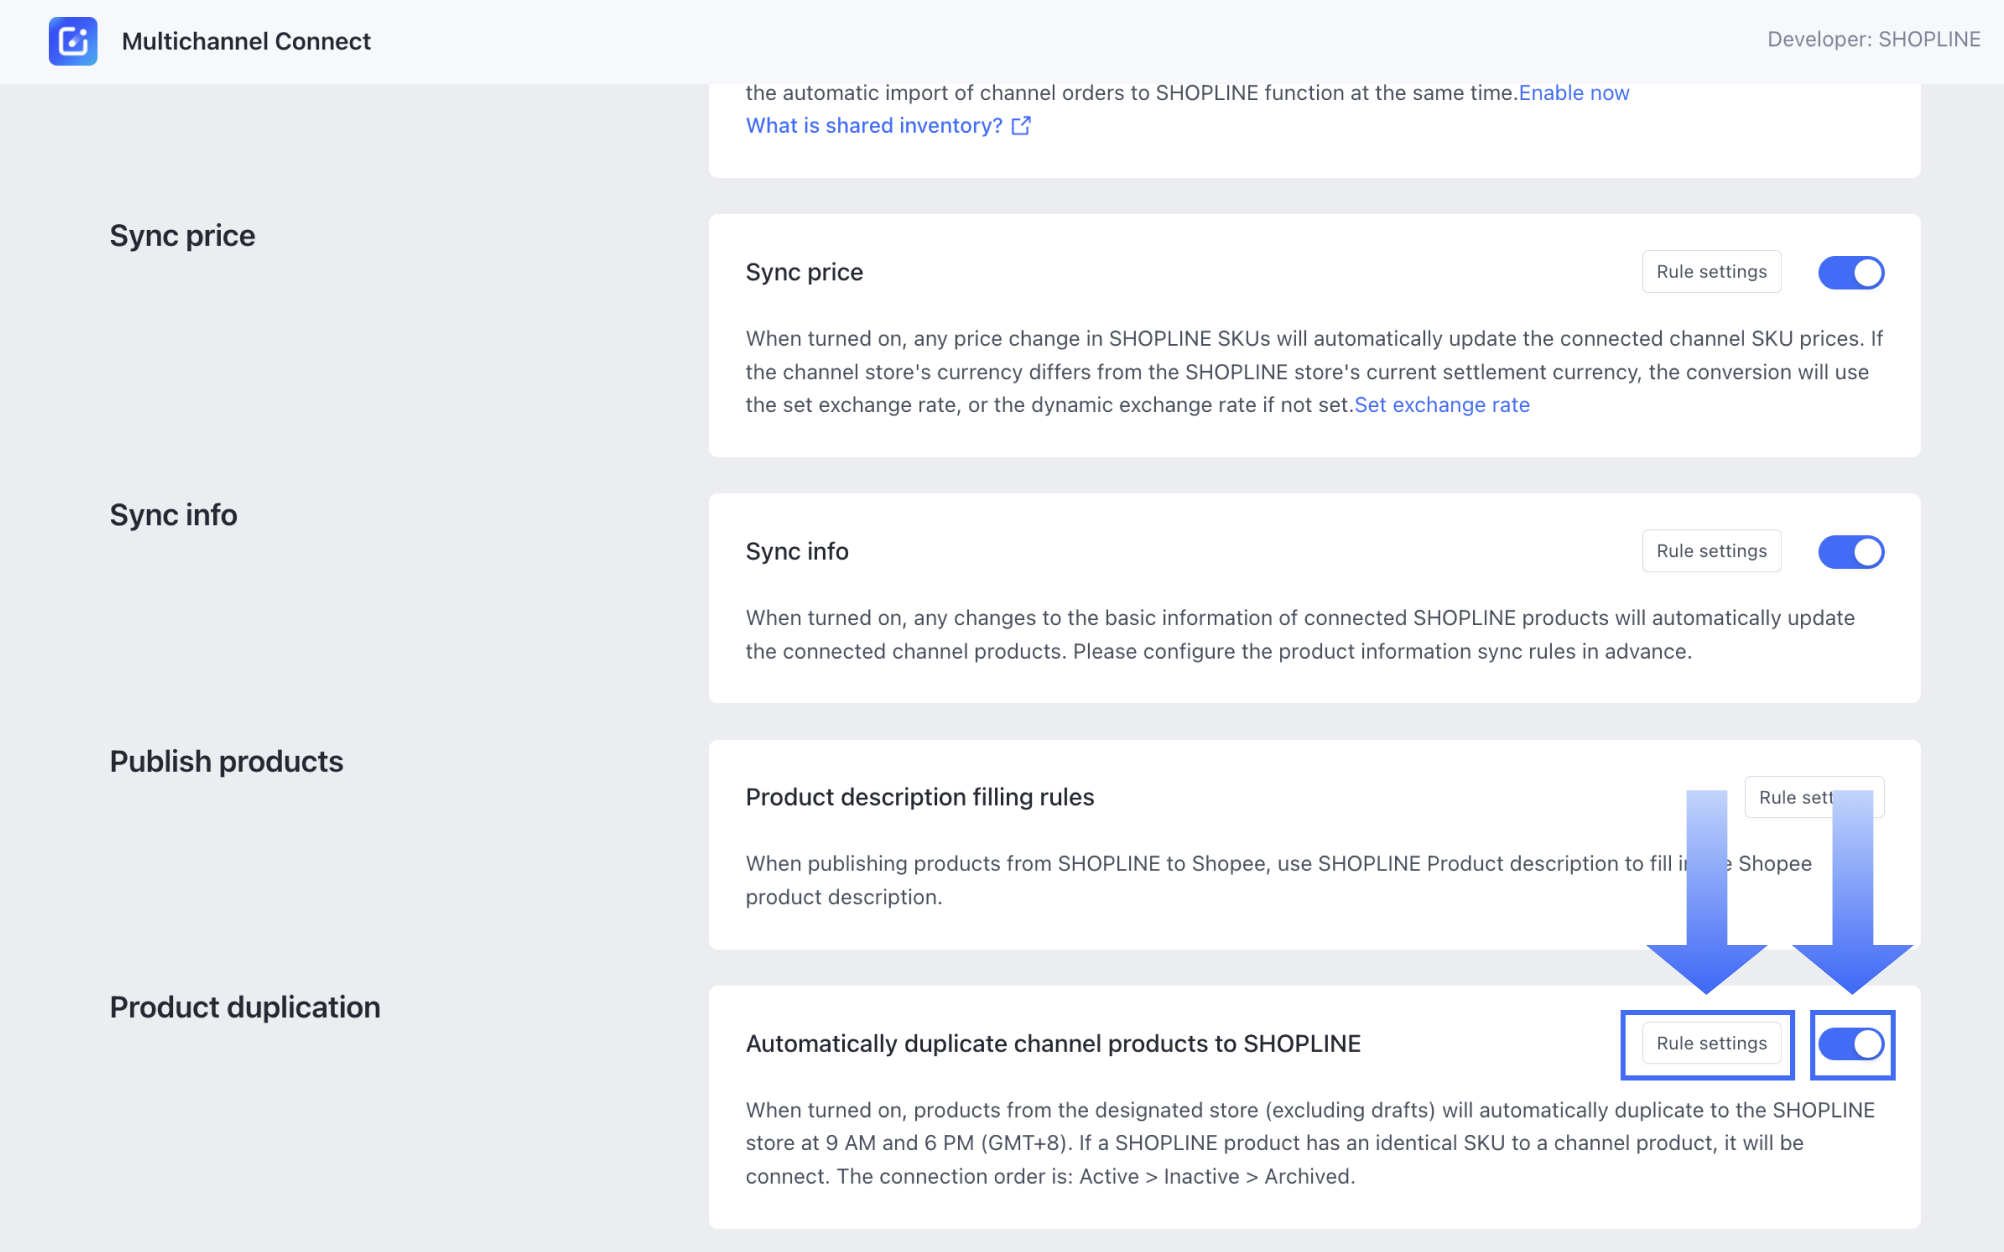Select the bold "Sync price" left section heading
This screenshot has width=2004, height=1252.
(182, 236)
